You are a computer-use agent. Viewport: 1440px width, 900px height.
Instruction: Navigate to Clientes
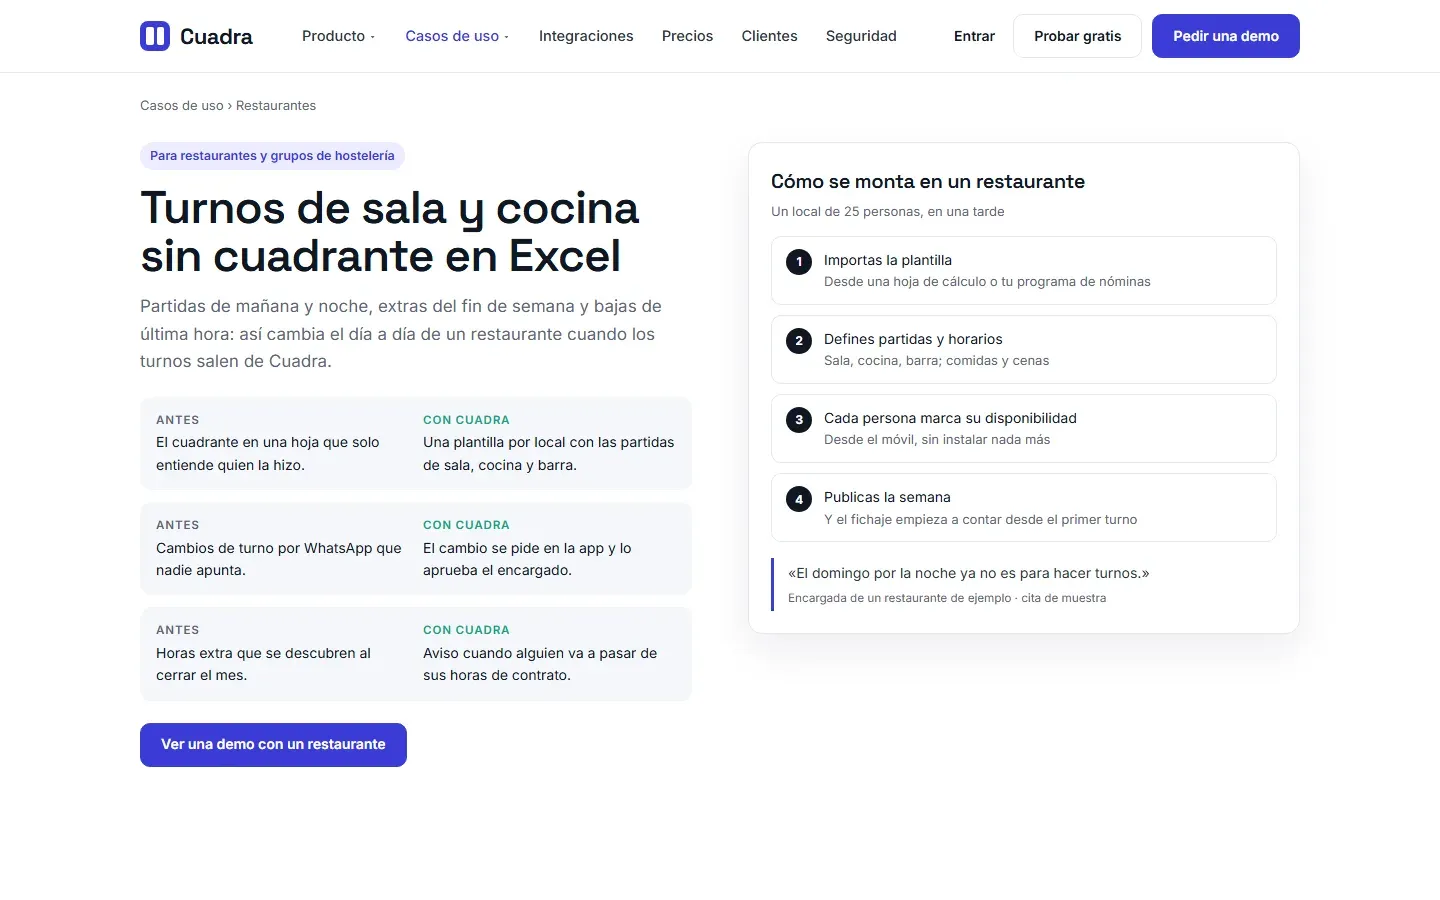pyautogui.click(x=769, y=36)
